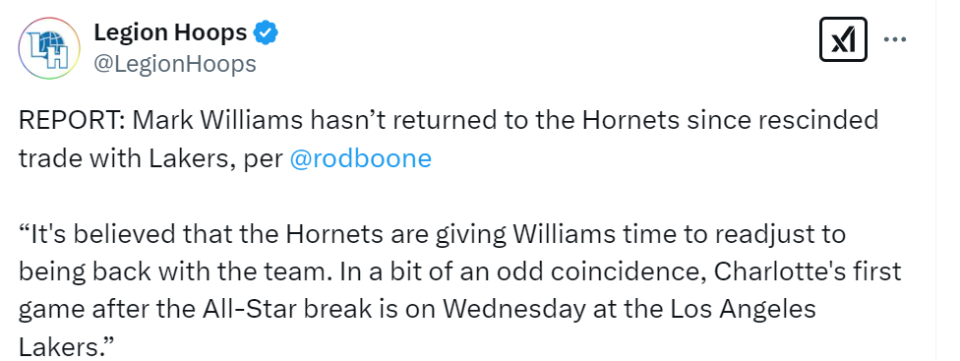Click the word REPORT starting the tweet

[x=70, y=121]
